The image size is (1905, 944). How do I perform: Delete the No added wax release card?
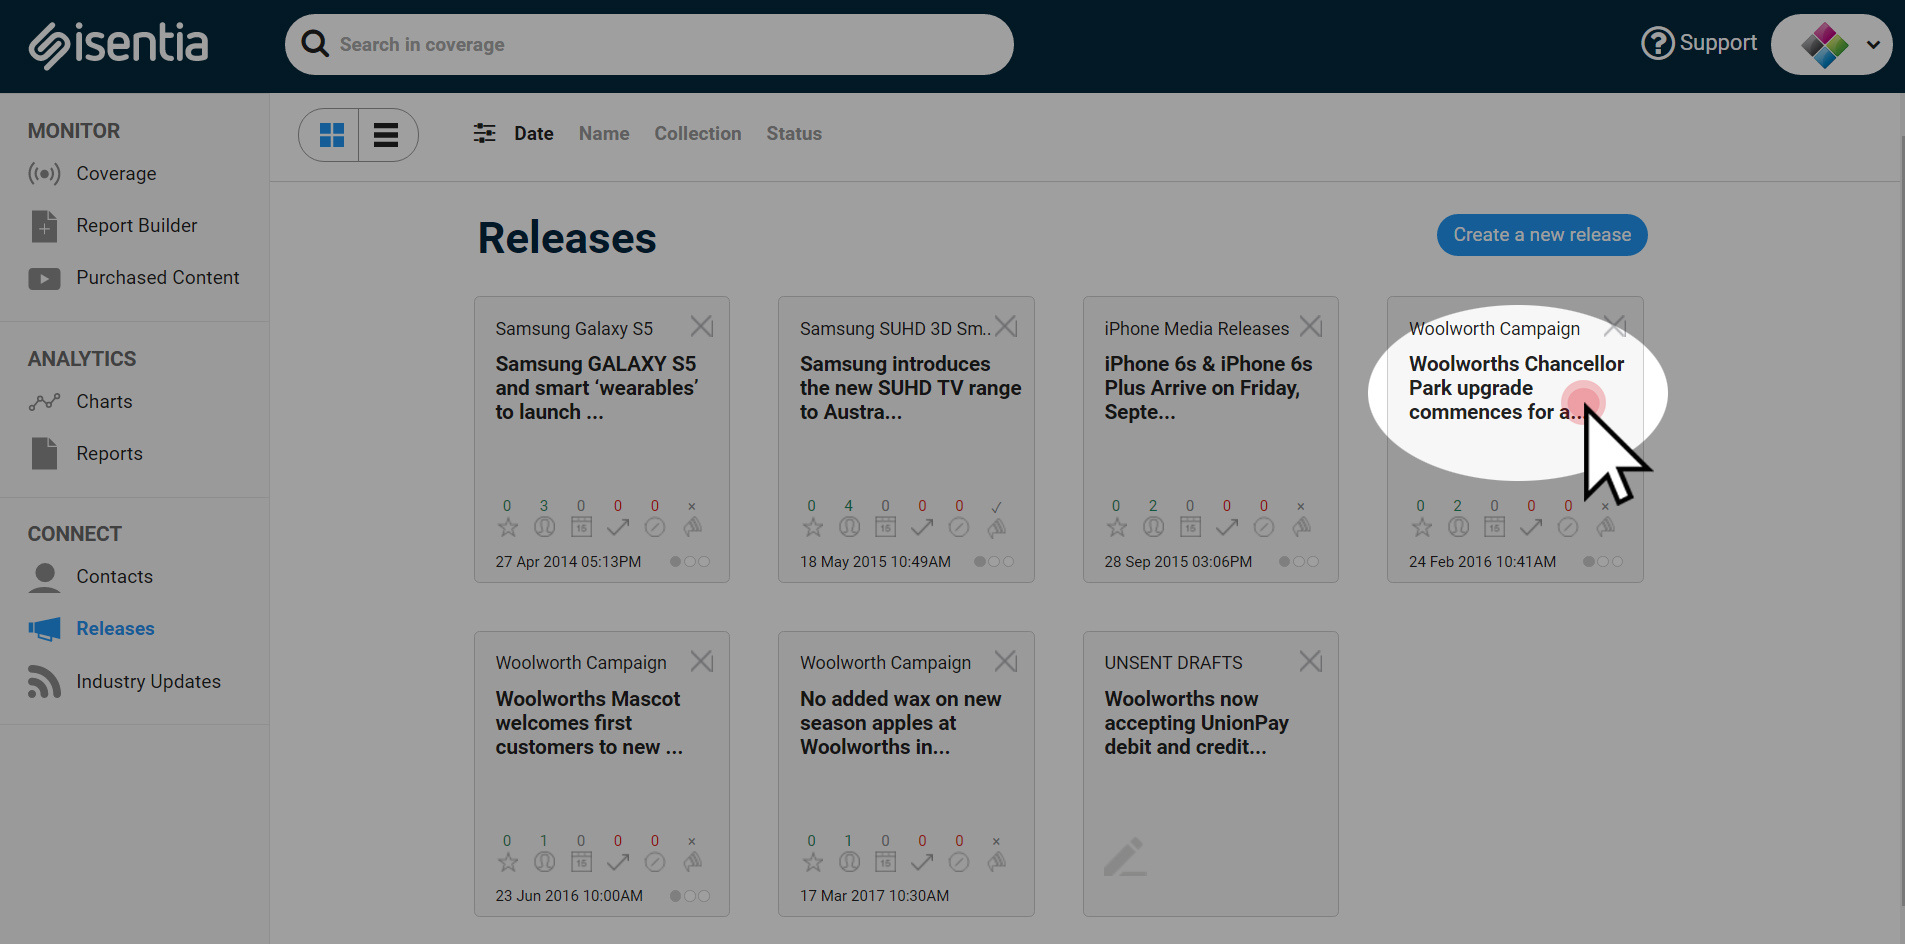pos(1006,662)
